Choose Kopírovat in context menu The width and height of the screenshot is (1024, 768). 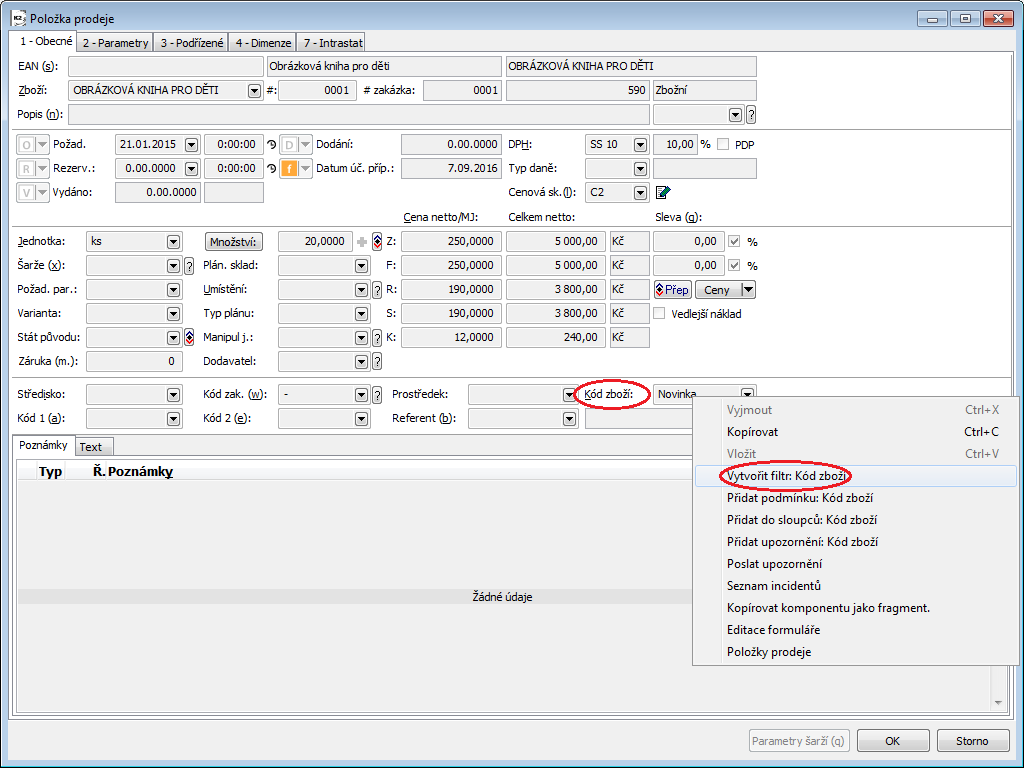(x=856, y=432)
